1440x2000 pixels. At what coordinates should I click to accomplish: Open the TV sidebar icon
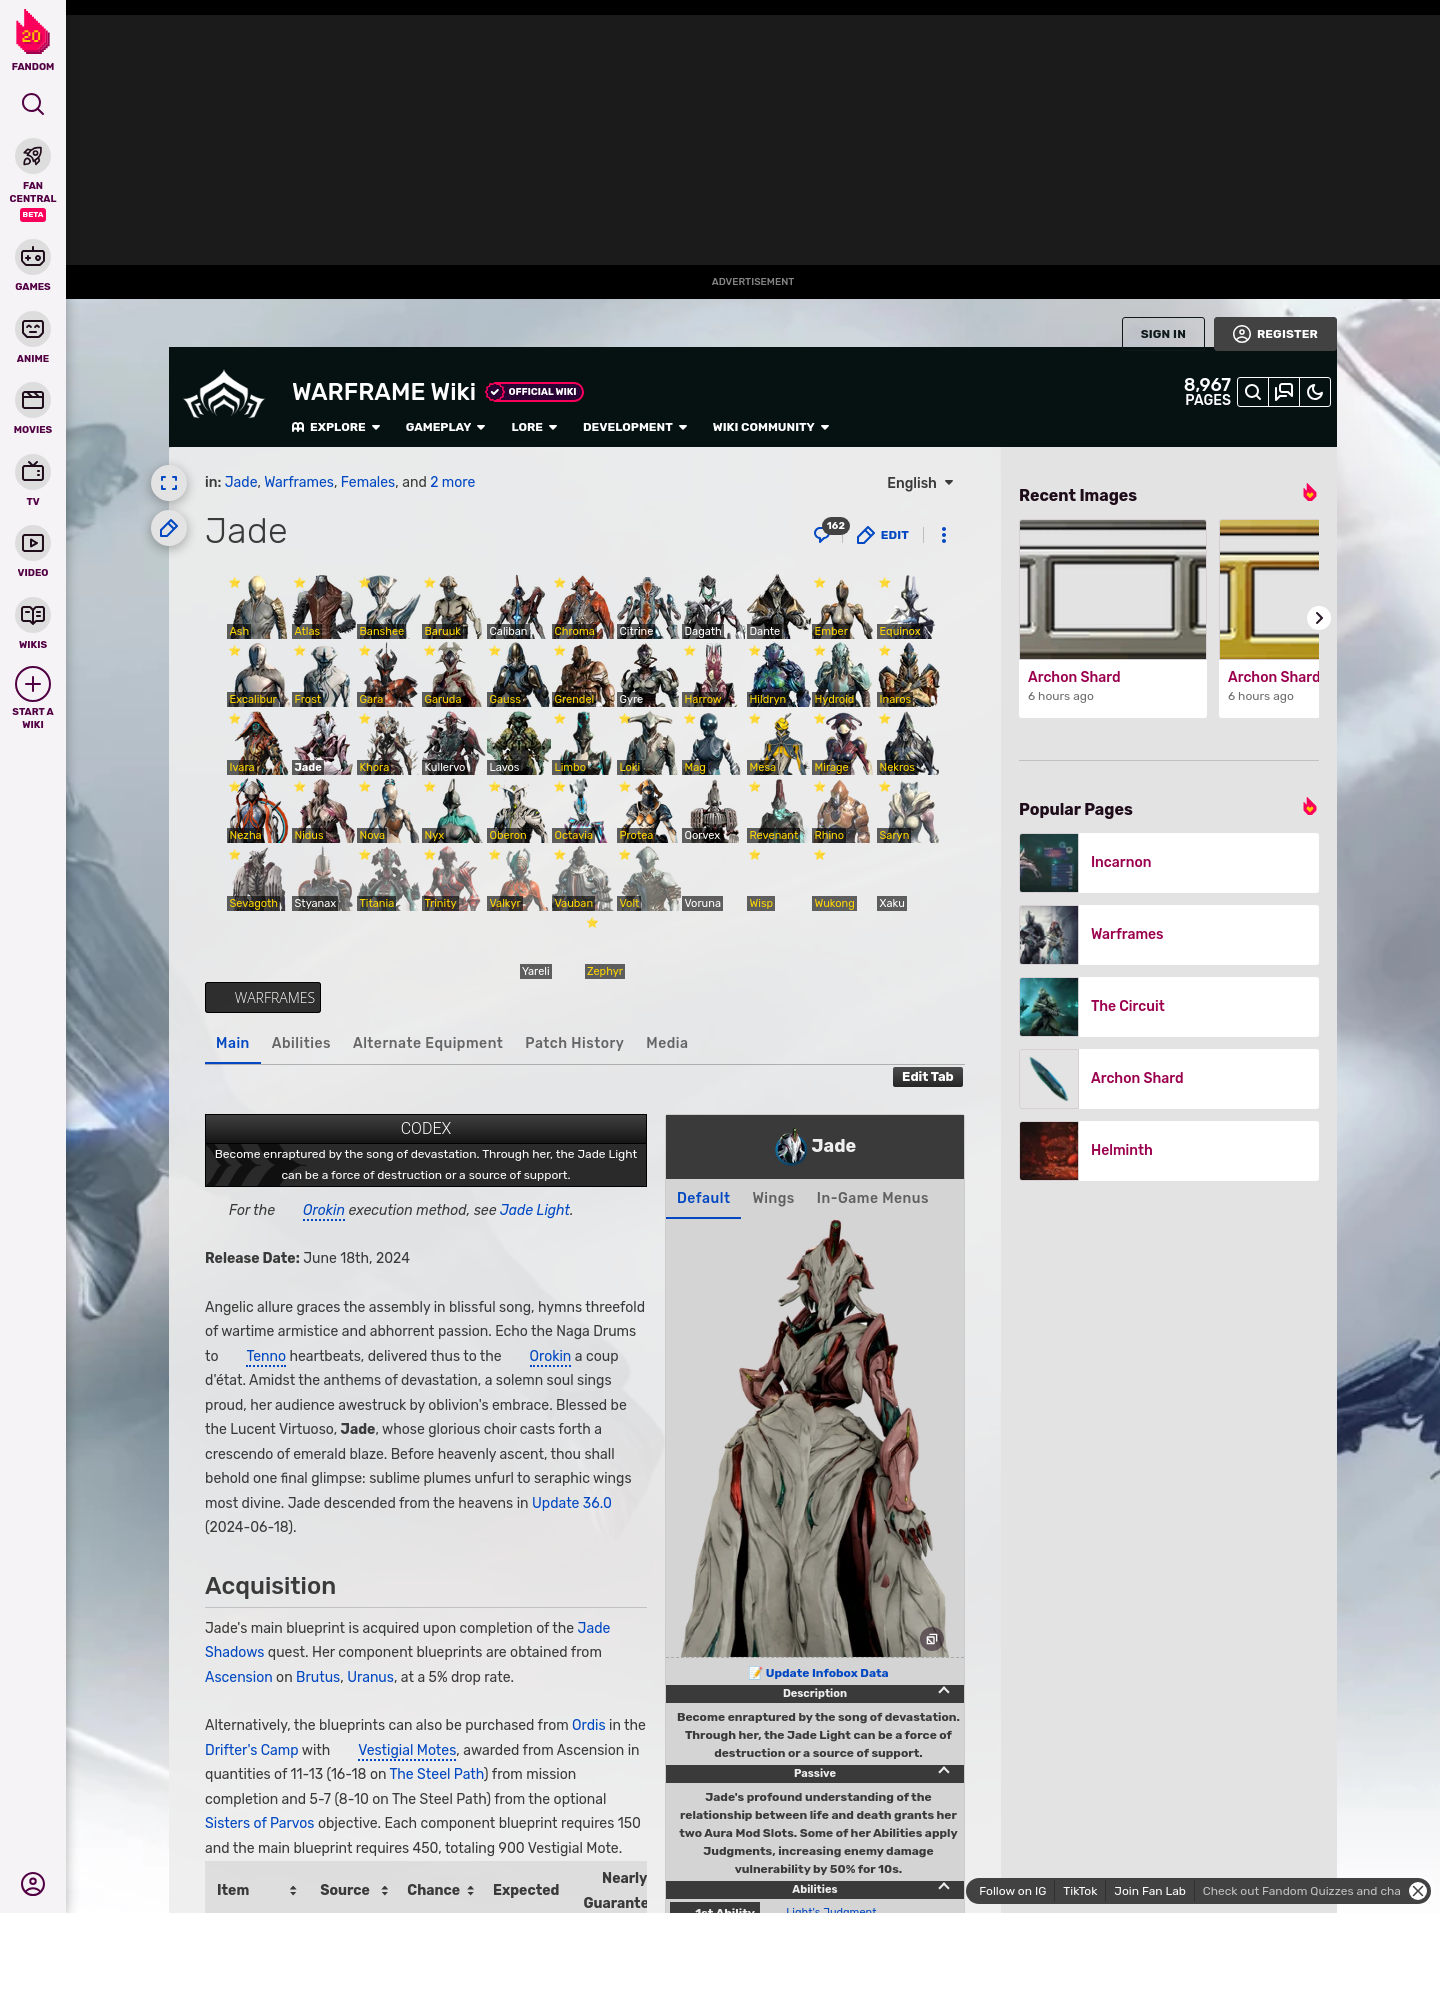click(33, 472)
